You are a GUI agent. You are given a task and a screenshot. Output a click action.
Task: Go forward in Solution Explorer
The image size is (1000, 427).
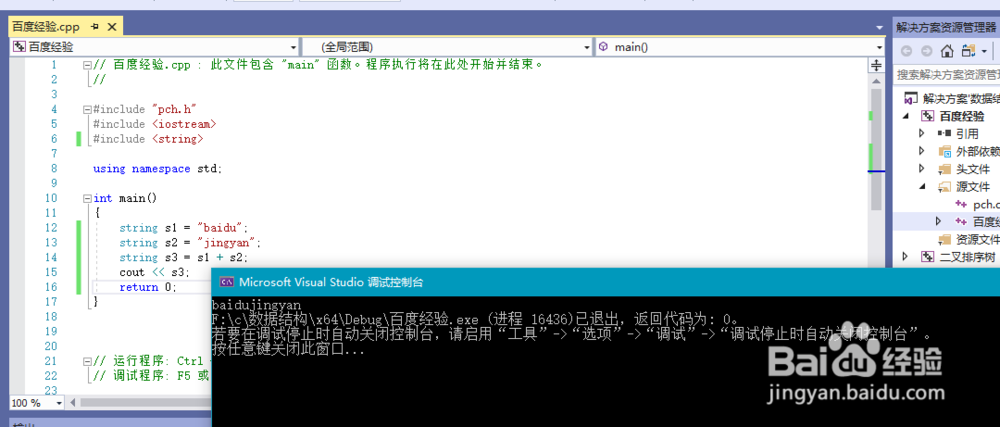[x=926, y=51]
